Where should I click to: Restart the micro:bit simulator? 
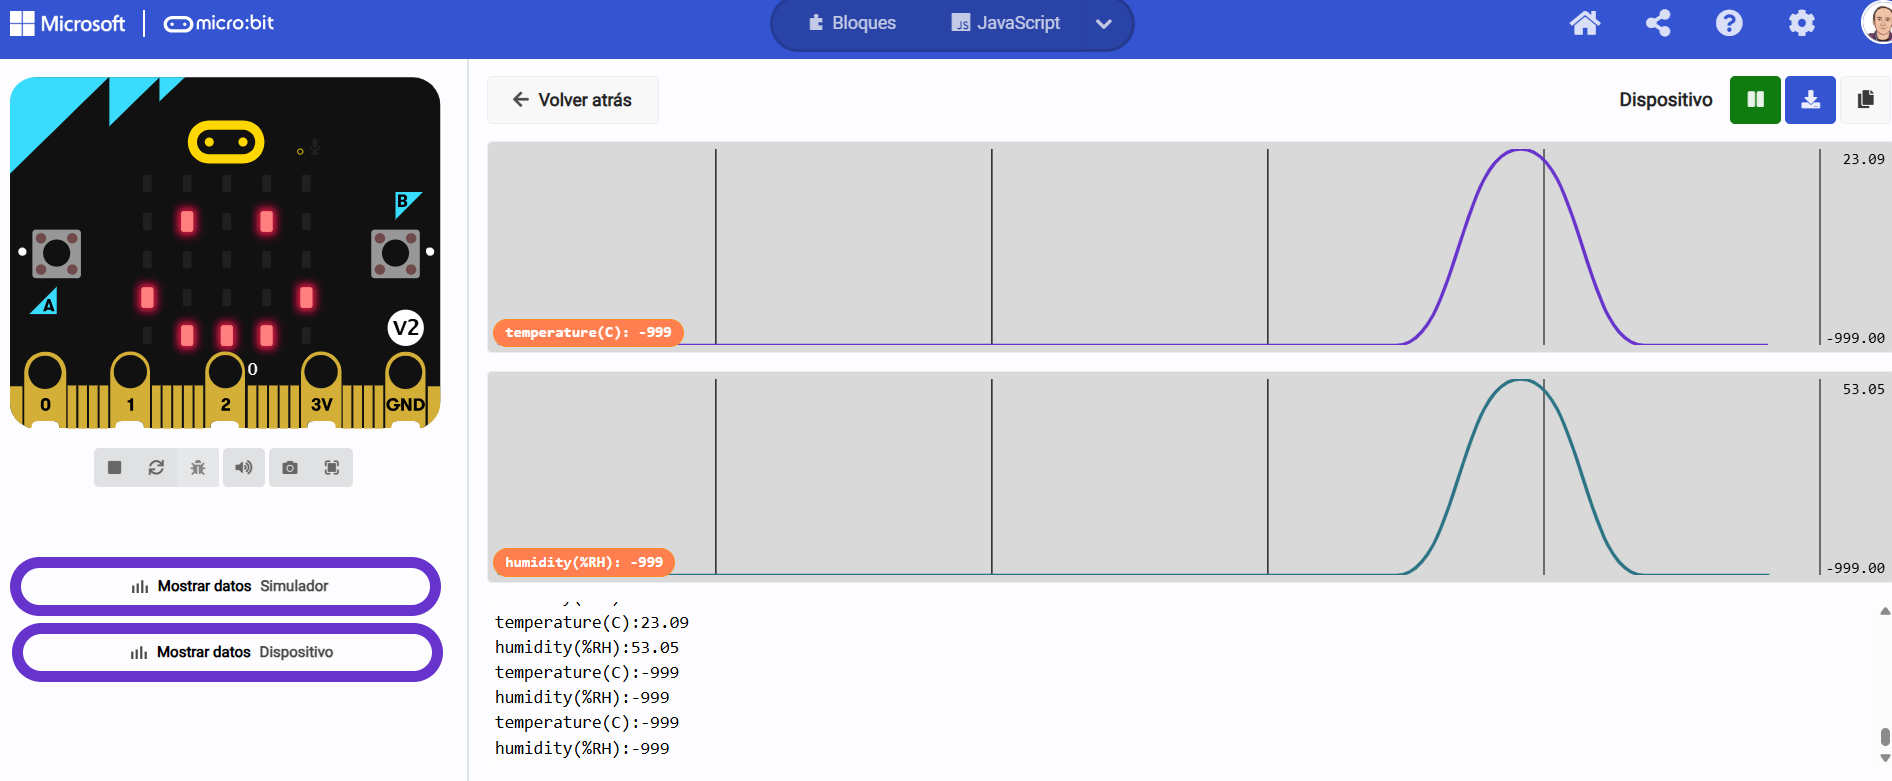click(156, 468)
